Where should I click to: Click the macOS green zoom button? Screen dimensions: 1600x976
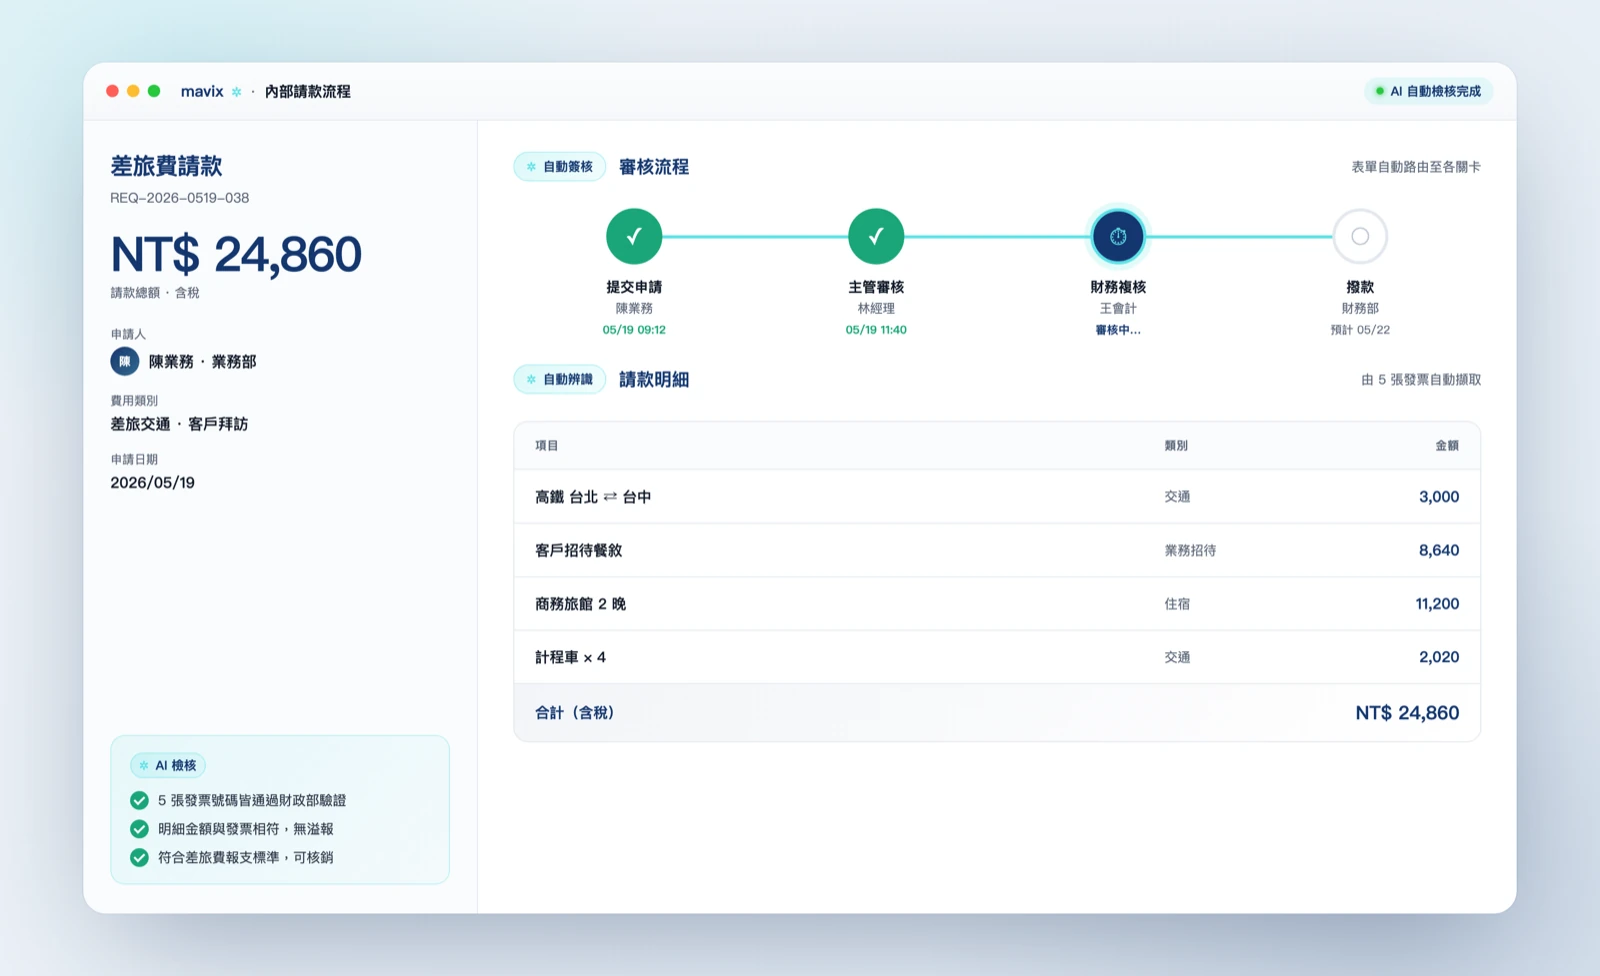tap(154, 91)
